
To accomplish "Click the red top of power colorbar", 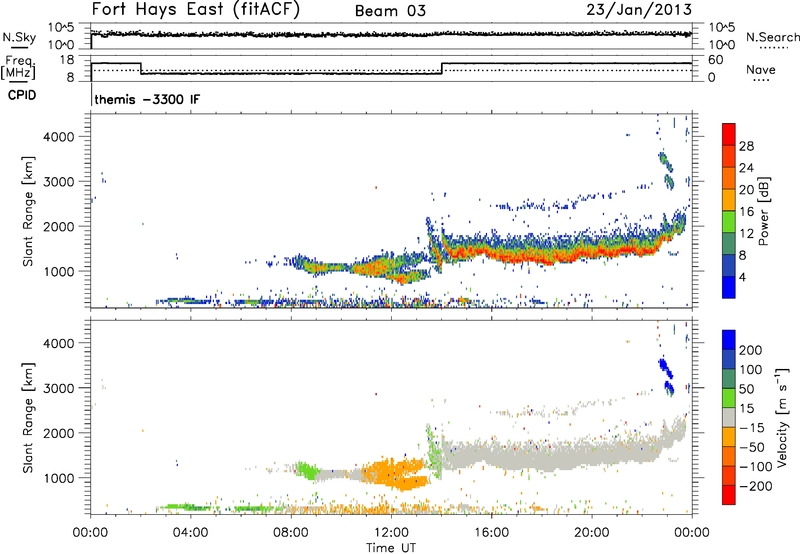I will click(x=729, y=133).
